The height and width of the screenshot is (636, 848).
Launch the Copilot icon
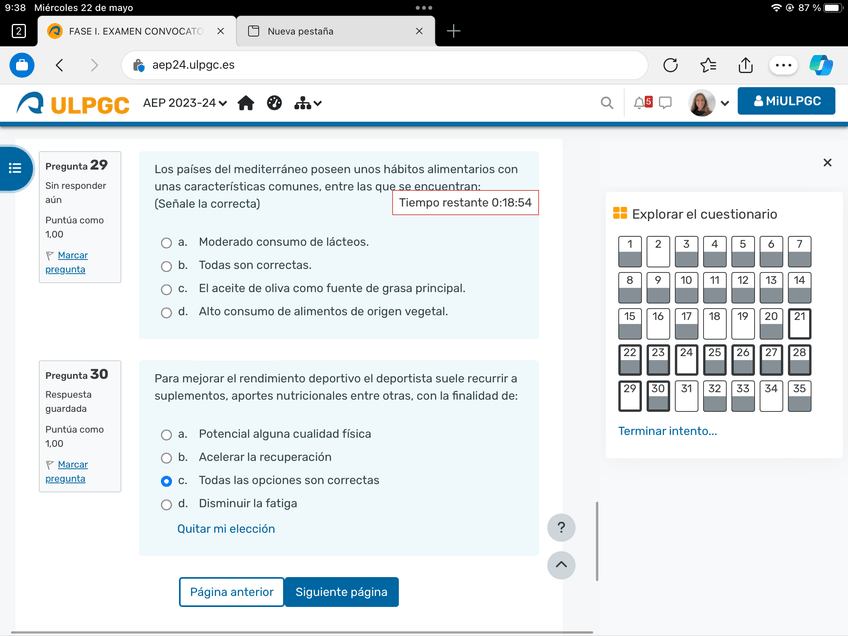(x=821, y=65)
